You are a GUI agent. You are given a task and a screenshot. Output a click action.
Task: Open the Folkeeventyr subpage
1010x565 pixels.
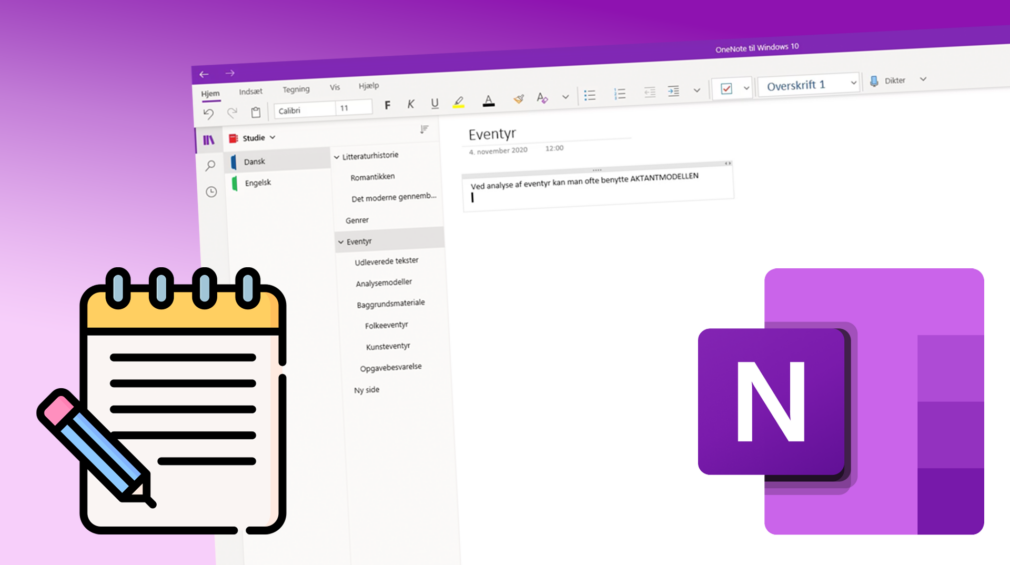[386, 325]
